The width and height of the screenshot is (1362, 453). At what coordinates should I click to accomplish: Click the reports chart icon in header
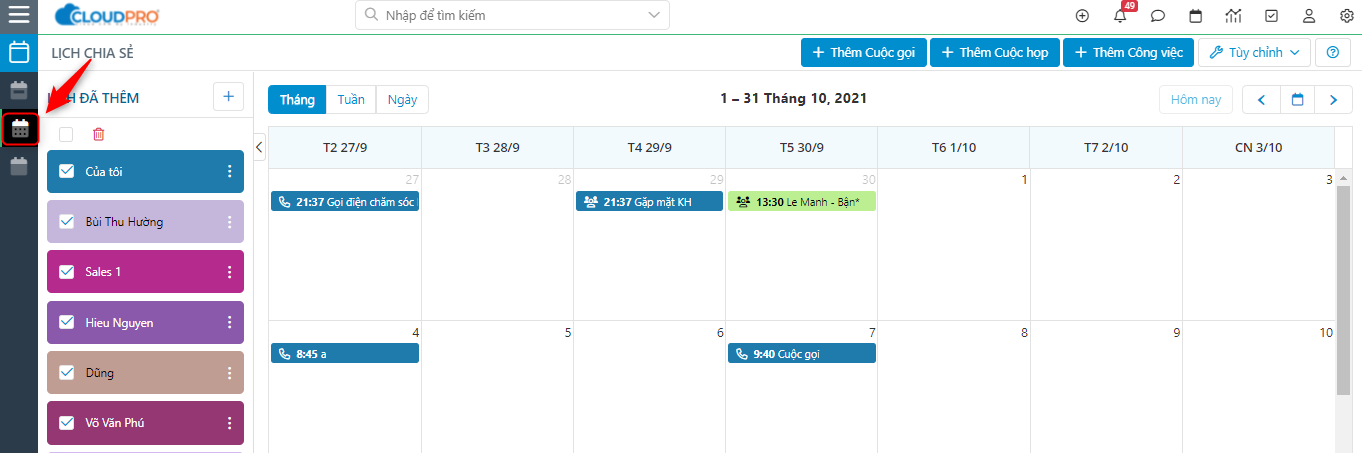[x=1233, y=16]
